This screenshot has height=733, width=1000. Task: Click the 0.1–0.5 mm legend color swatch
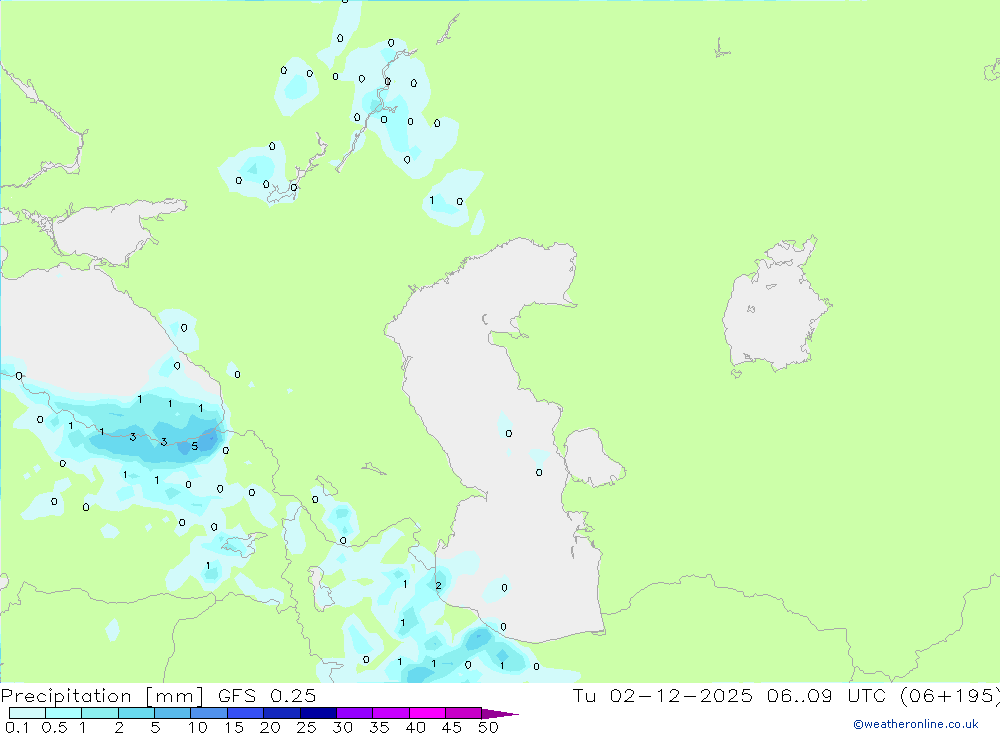27,713
